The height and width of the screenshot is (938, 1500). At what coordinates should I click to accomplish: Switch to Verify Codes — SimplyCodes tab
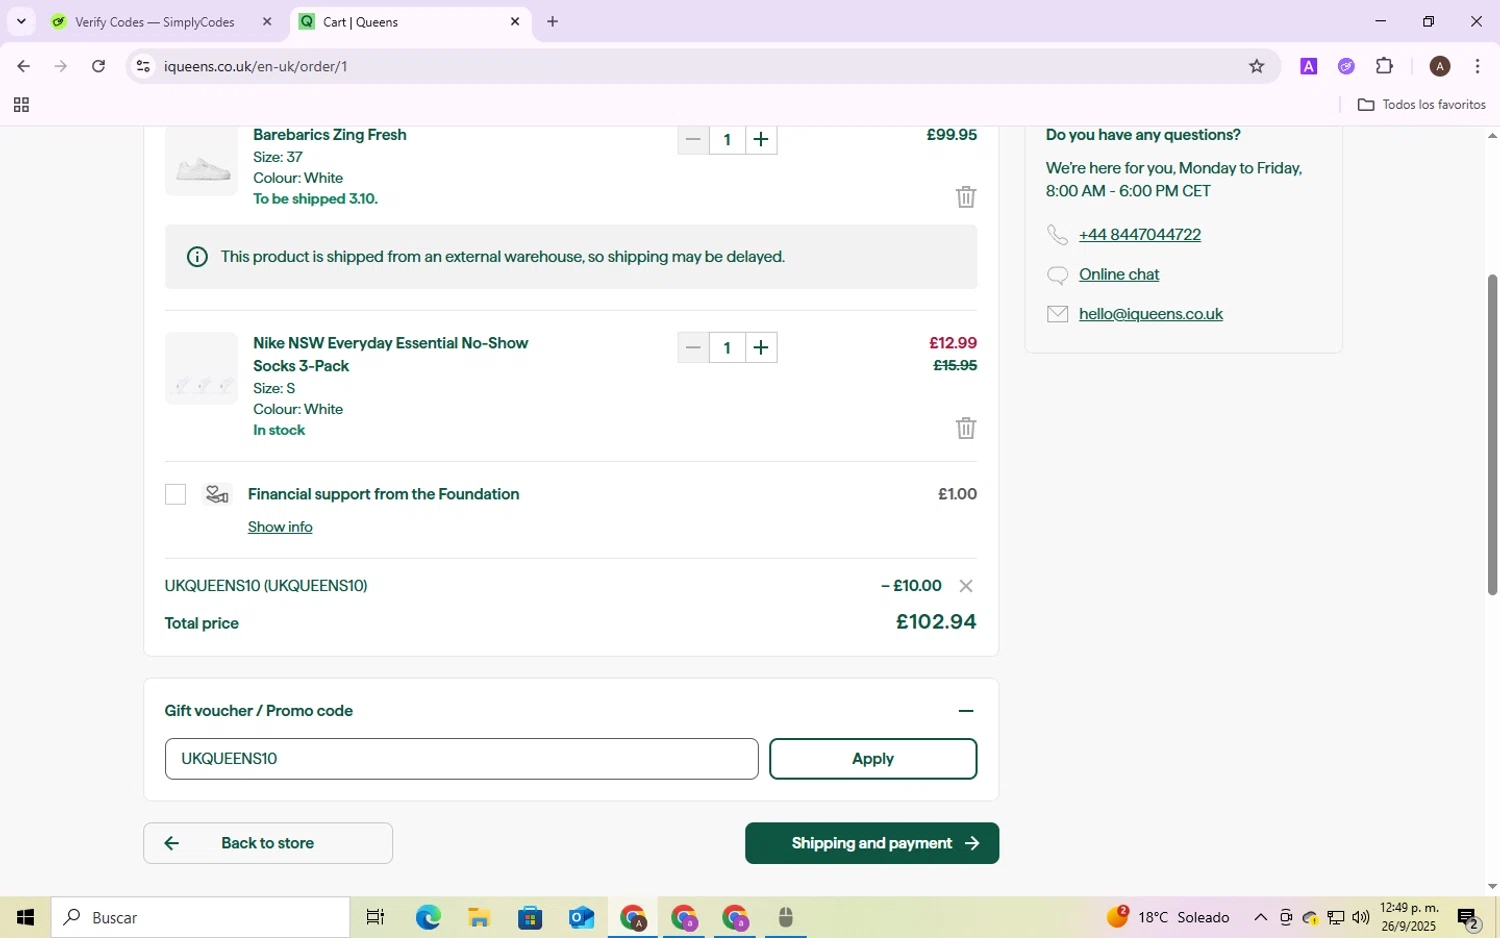pyautogui.click(x=155, y=22)
